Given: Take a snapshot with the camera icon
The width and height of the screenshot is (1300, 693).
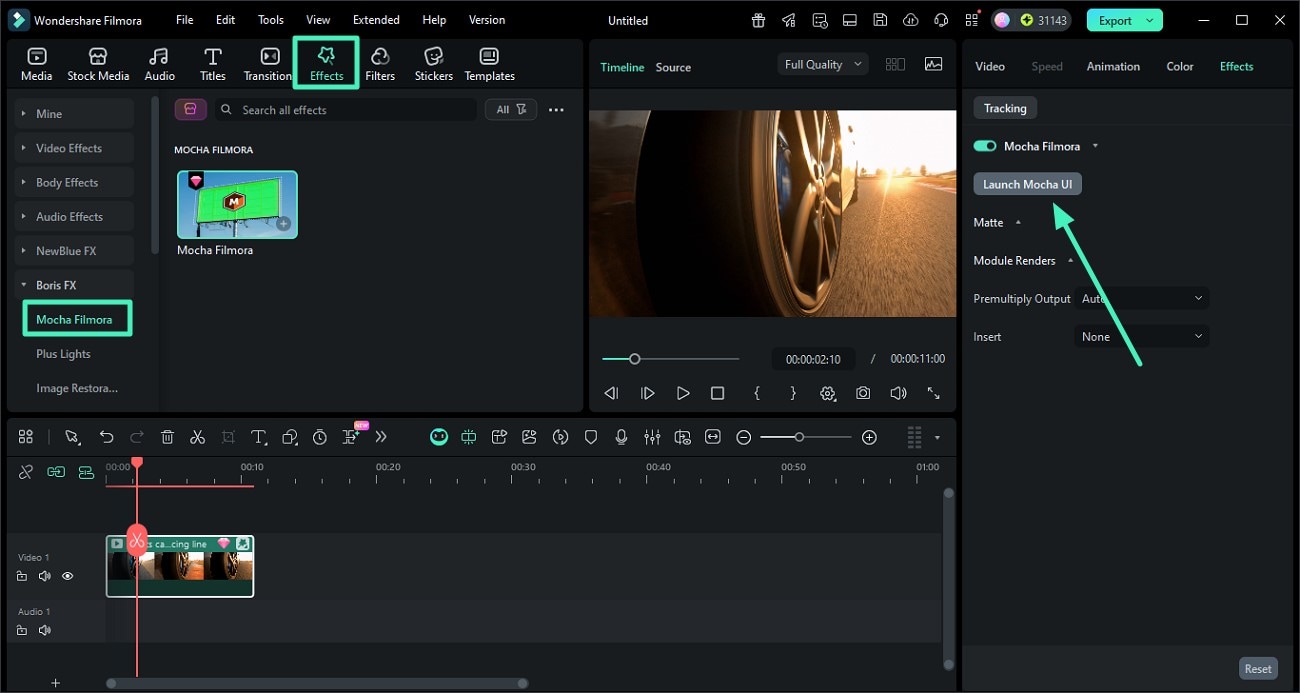Looking at the screenshot, I should [862, 394].
